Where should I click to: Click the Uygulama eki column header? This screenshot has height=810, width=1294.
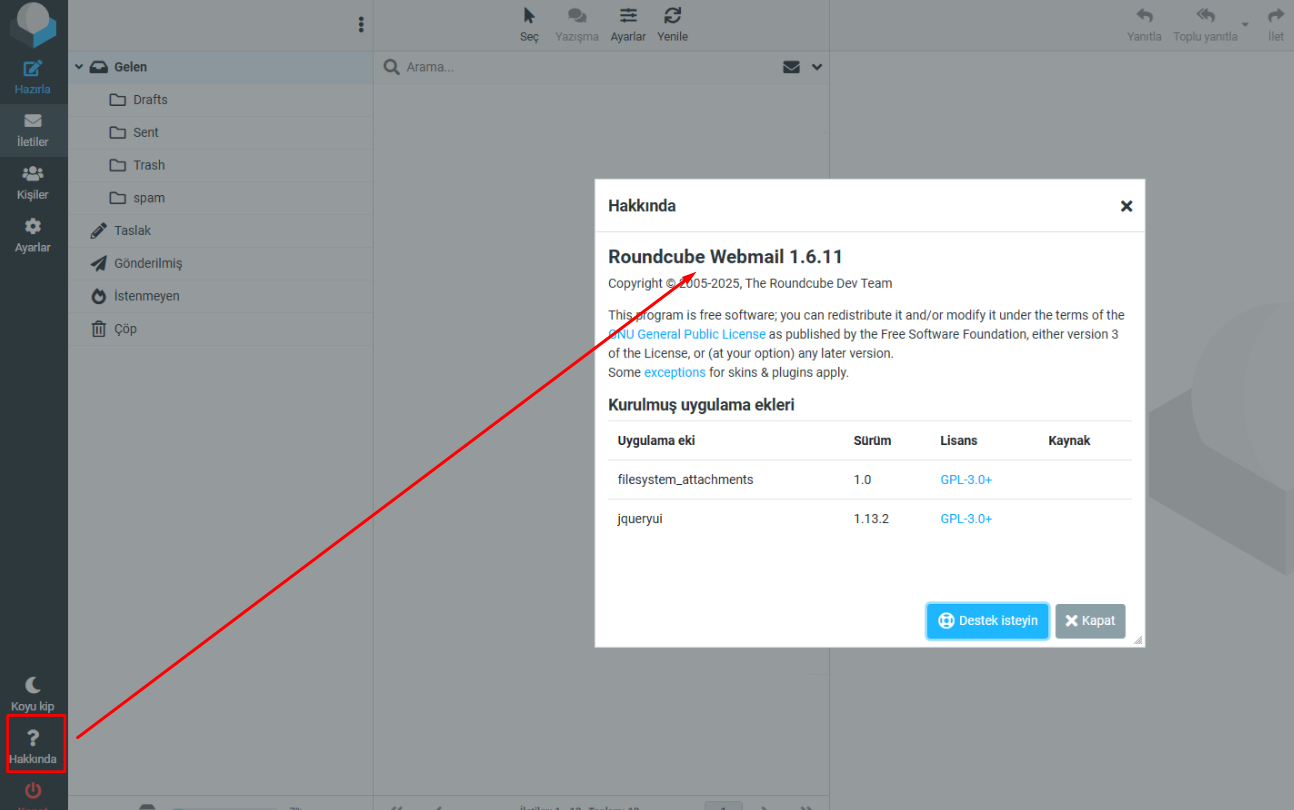coord(656,441)
